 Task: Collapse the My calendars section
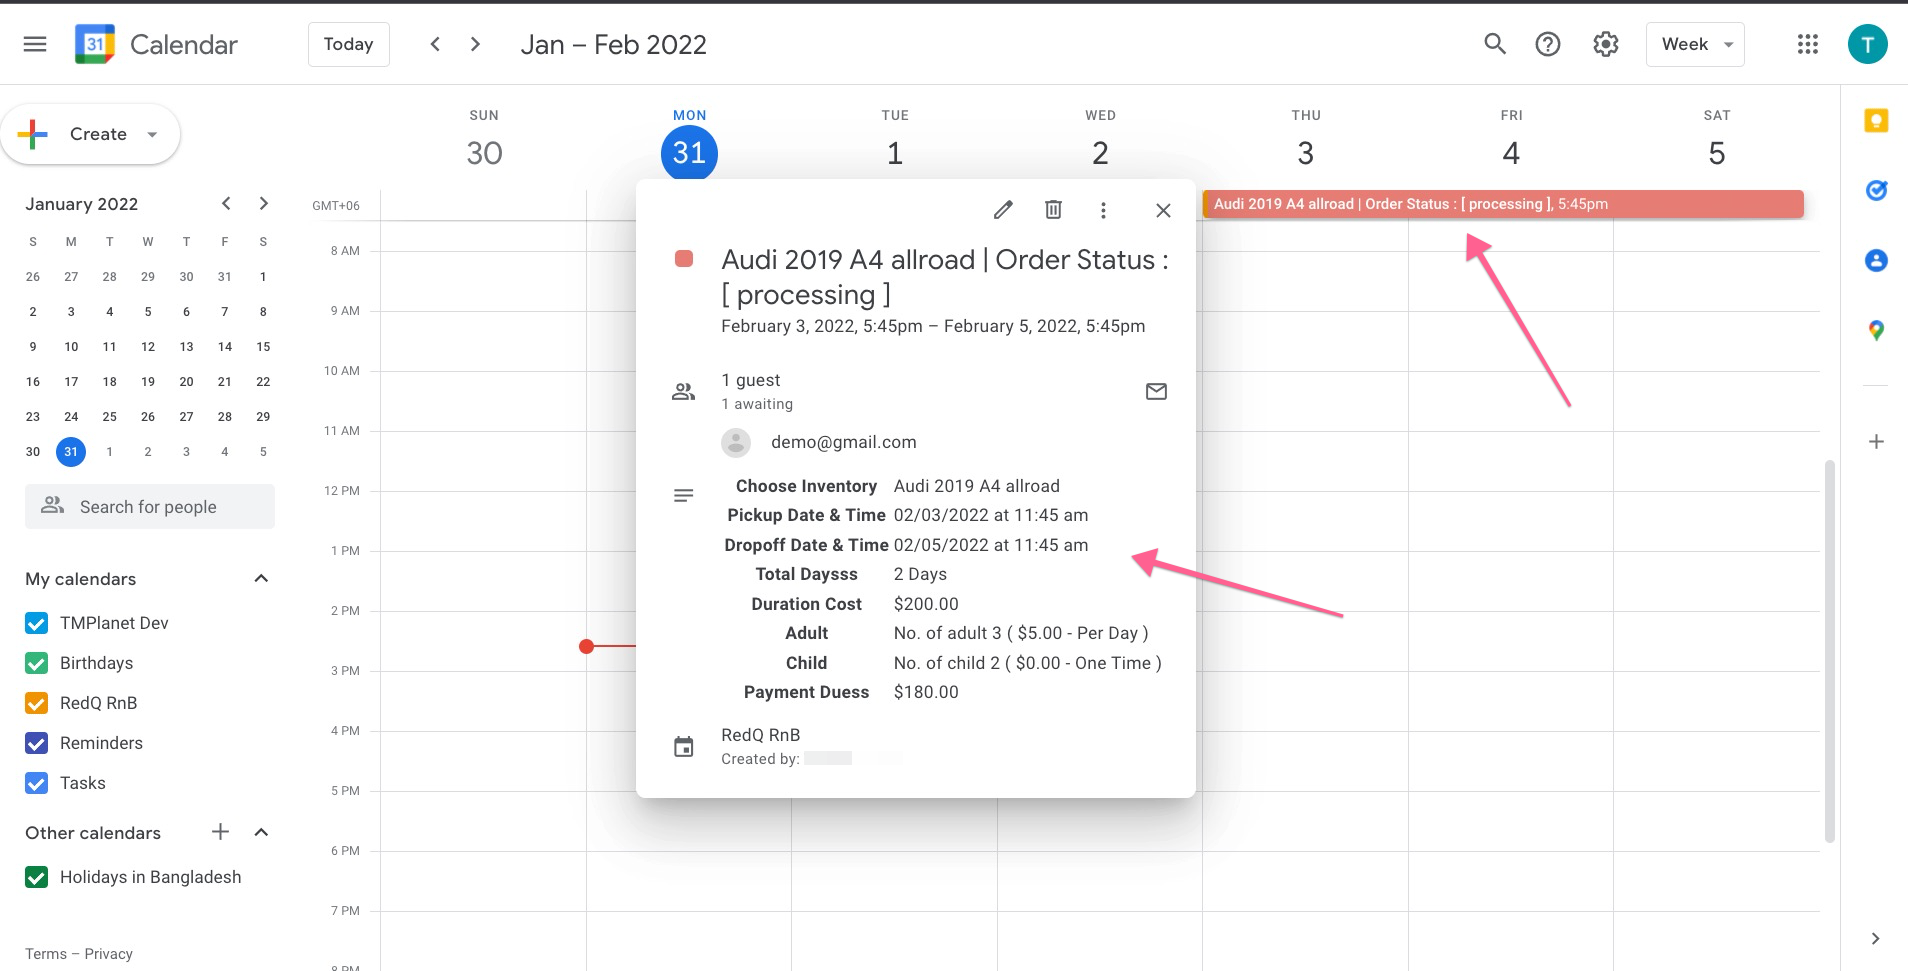coord(262,579)
